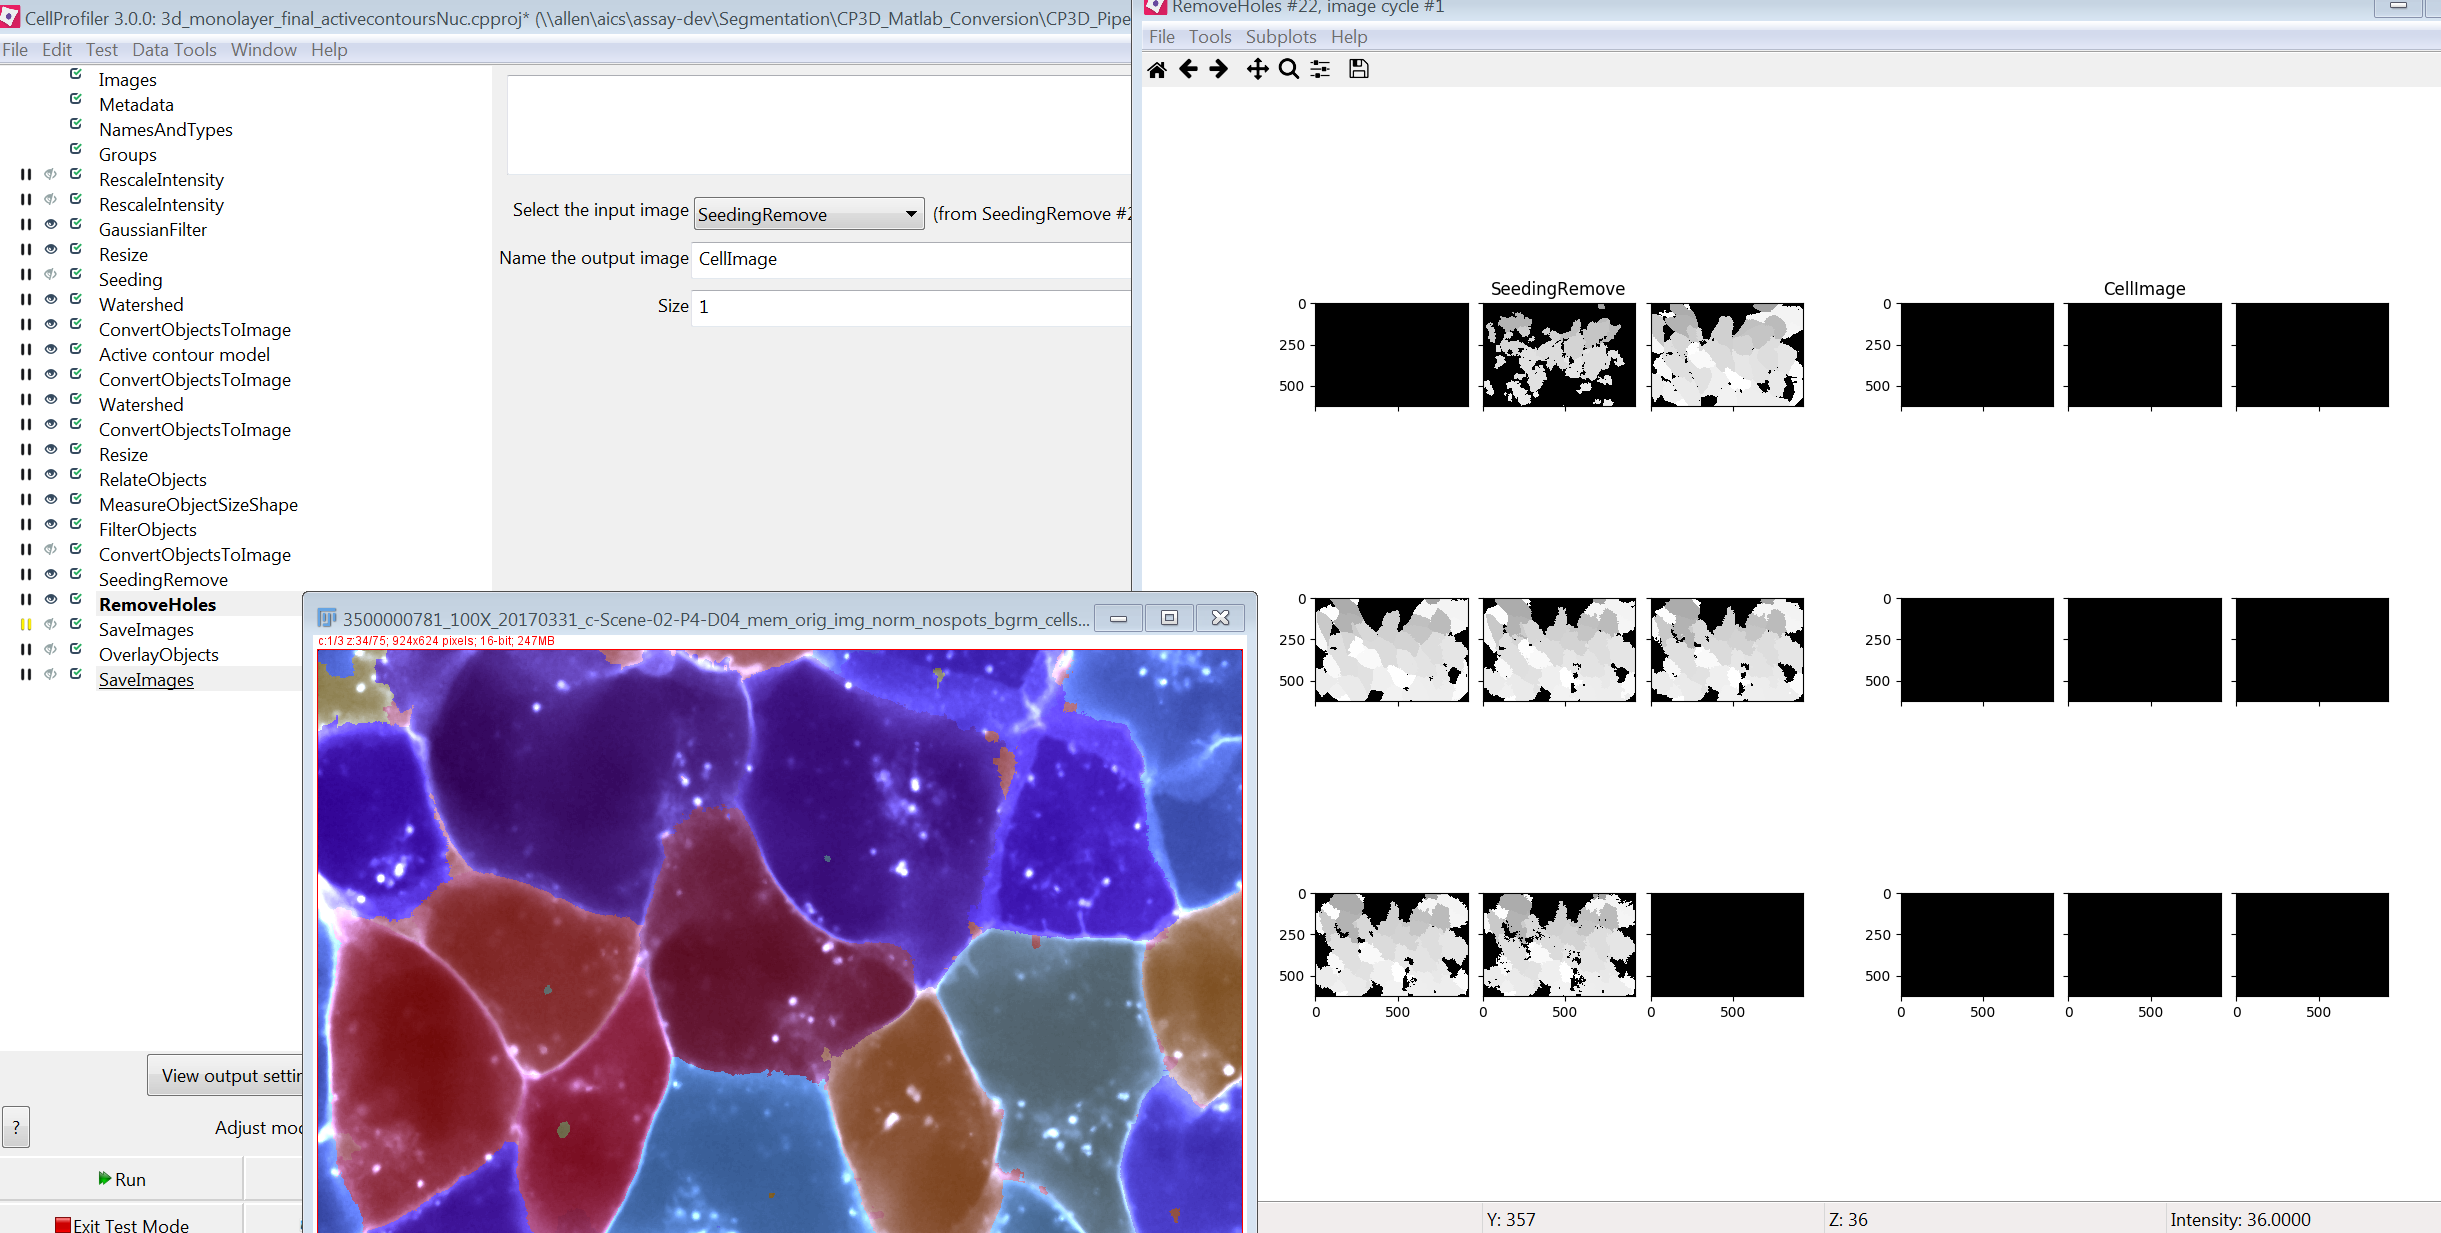Save the figure using the disk icon
Viewport: 2441px width, 1233px height.
[1357, 69]
